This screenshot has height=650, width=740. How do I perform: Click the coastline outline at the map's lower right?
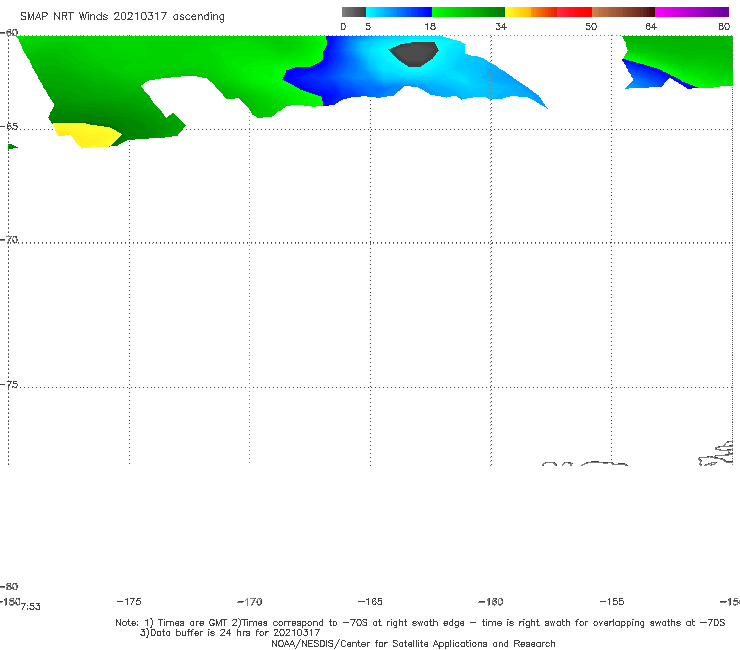(716, 454)
